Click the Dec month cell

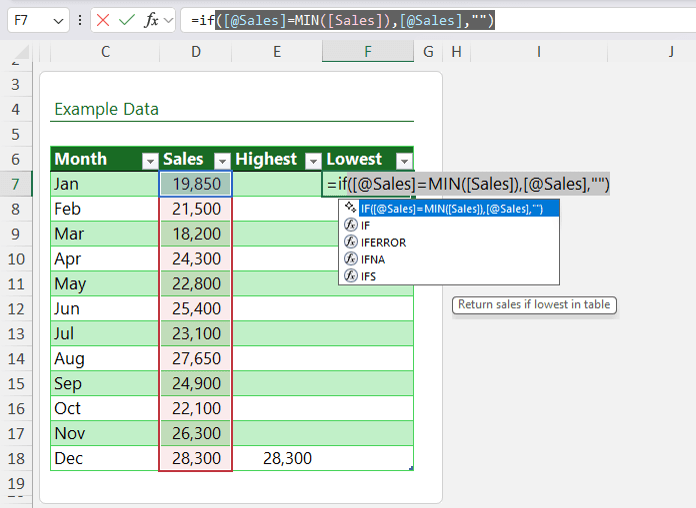coord(105,458)
